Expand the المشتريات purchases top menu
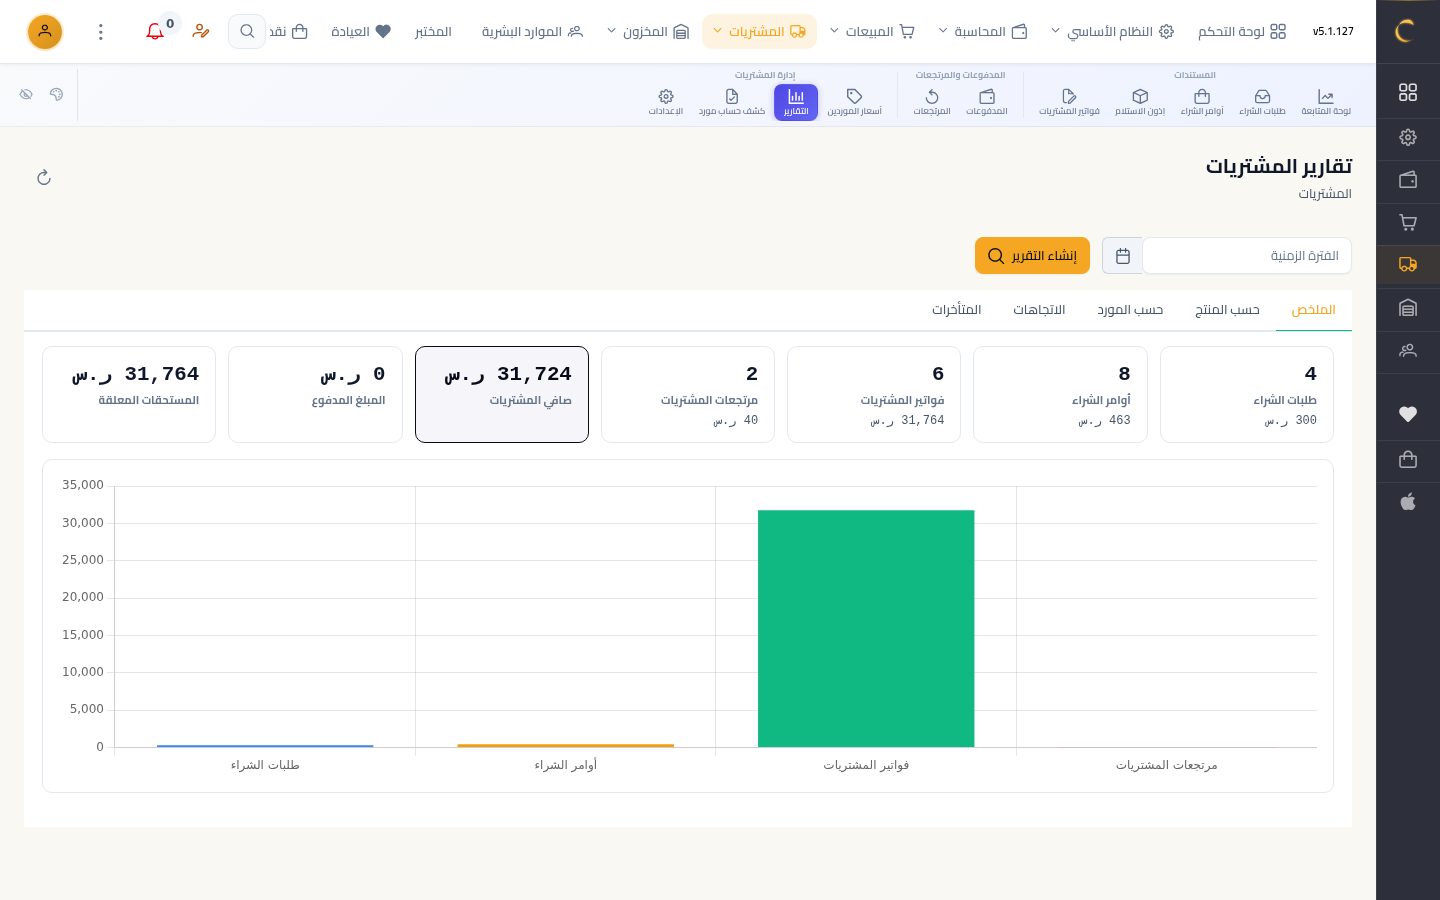The width and height of the screenshot is (1440, 900). 760,31
